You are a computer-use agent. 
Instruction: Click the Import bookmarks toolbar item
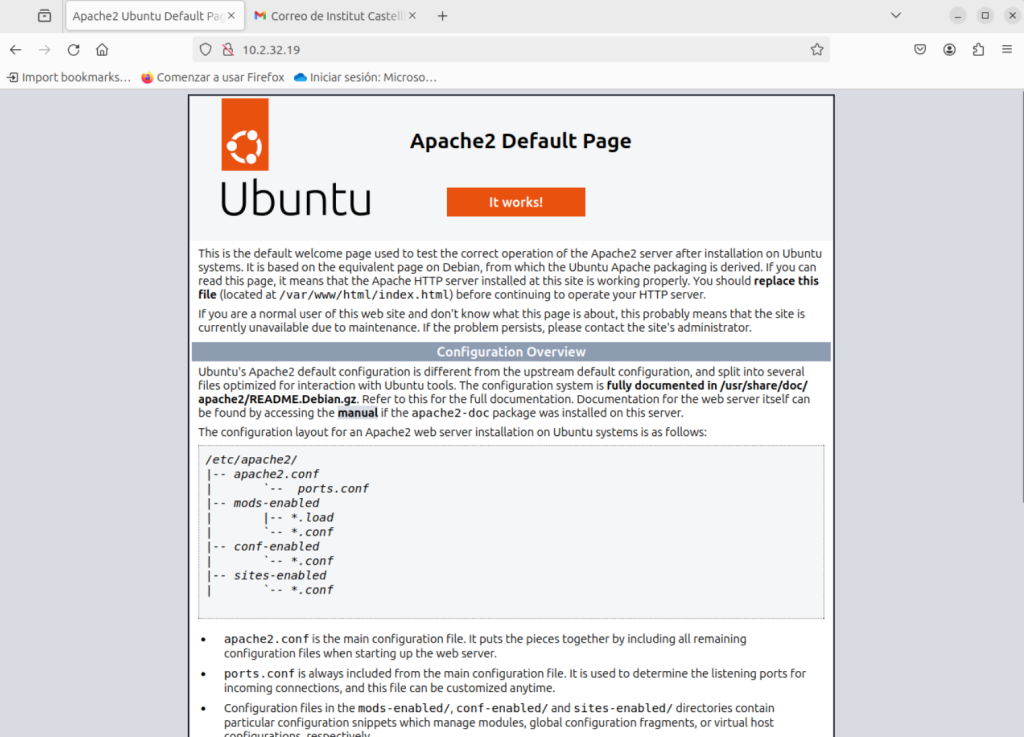pyautogui.click(x=69, y=77)
